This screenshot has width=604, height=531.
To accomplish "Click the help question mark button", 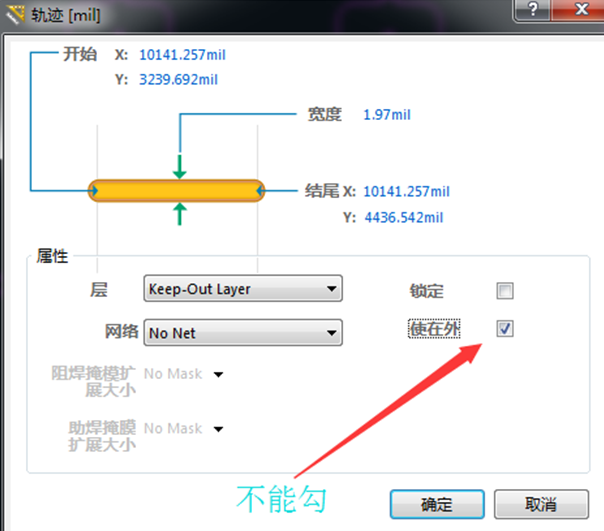I will [532, 9].
